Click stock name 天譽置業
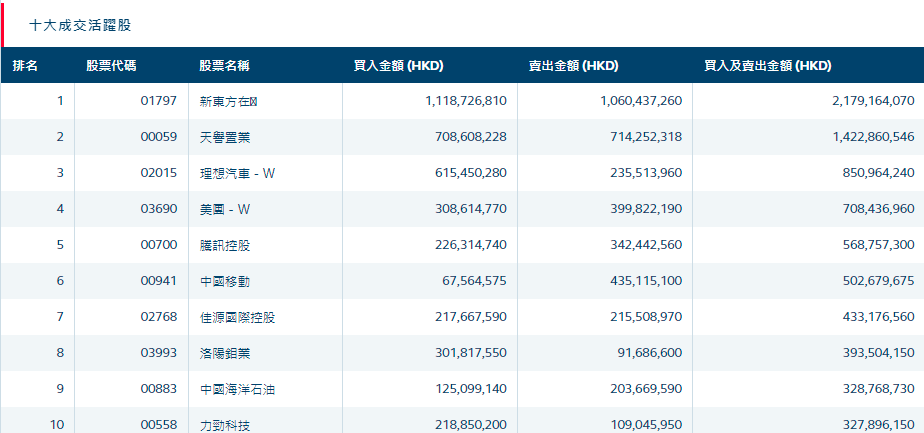This screenshot has height=433, width=924. [225, 137]
